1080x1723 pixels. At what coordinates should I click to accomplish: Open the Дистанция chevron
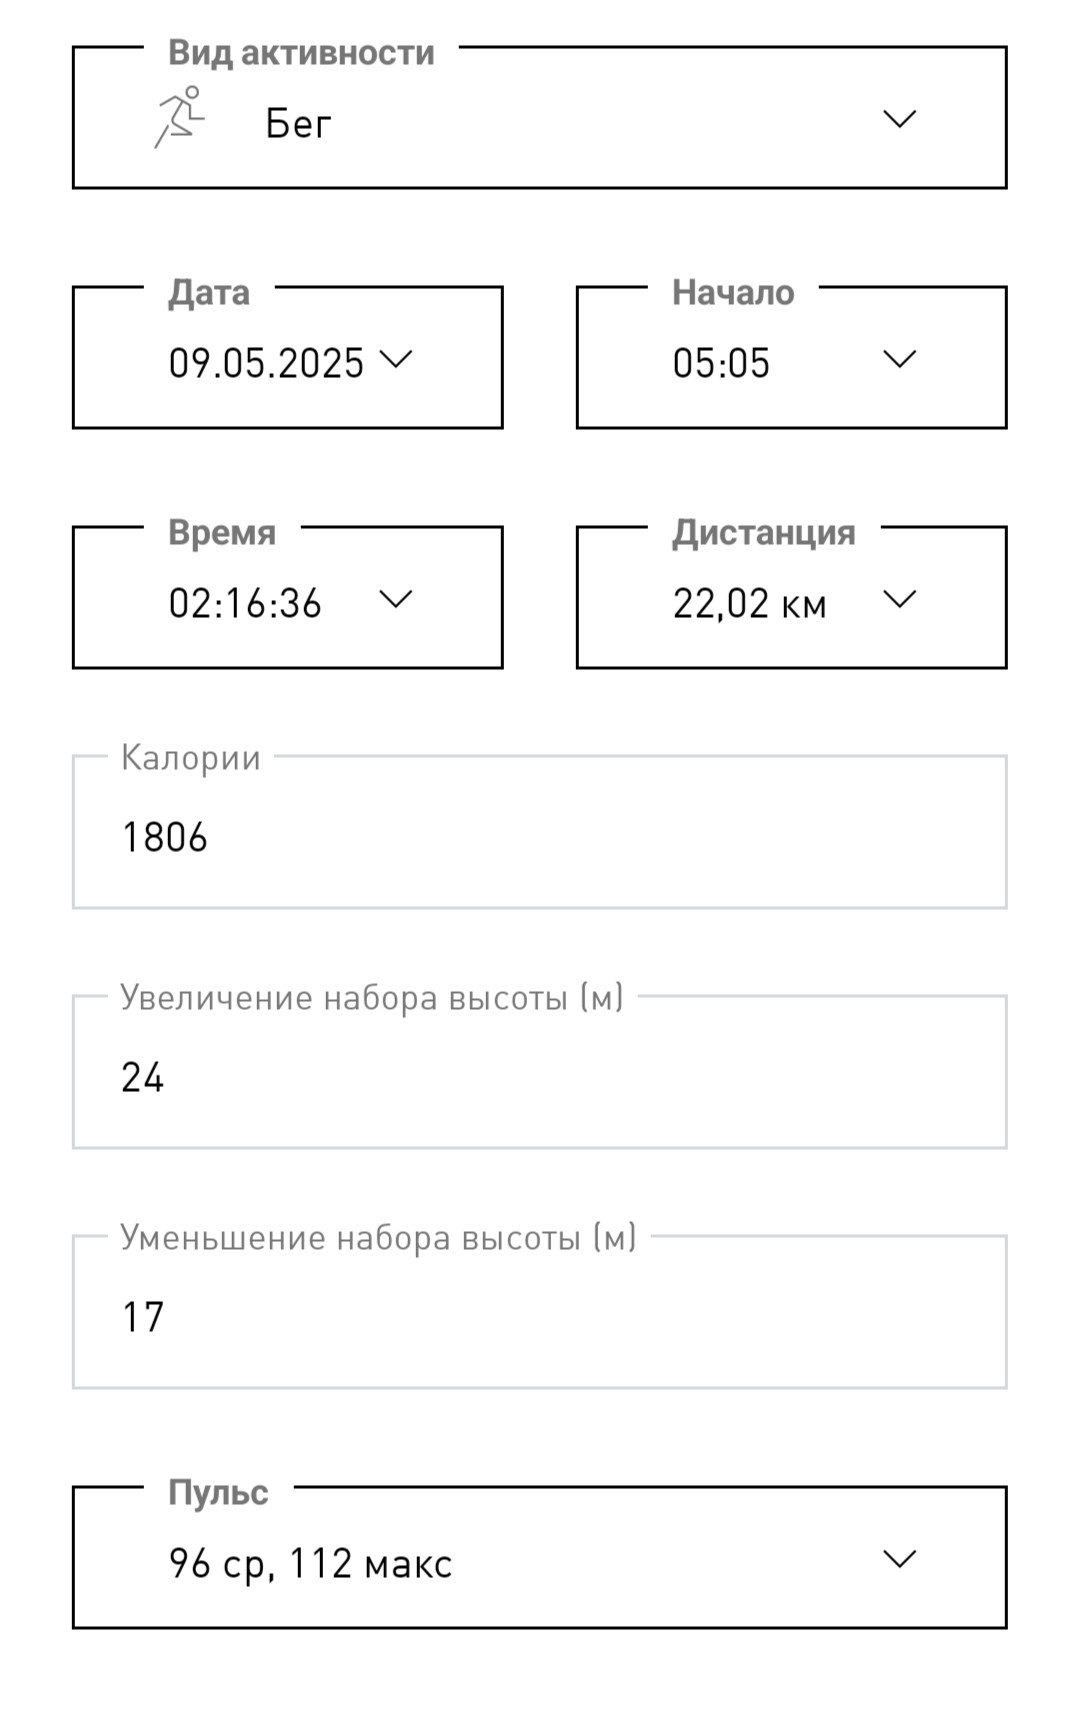click(899, 599)
